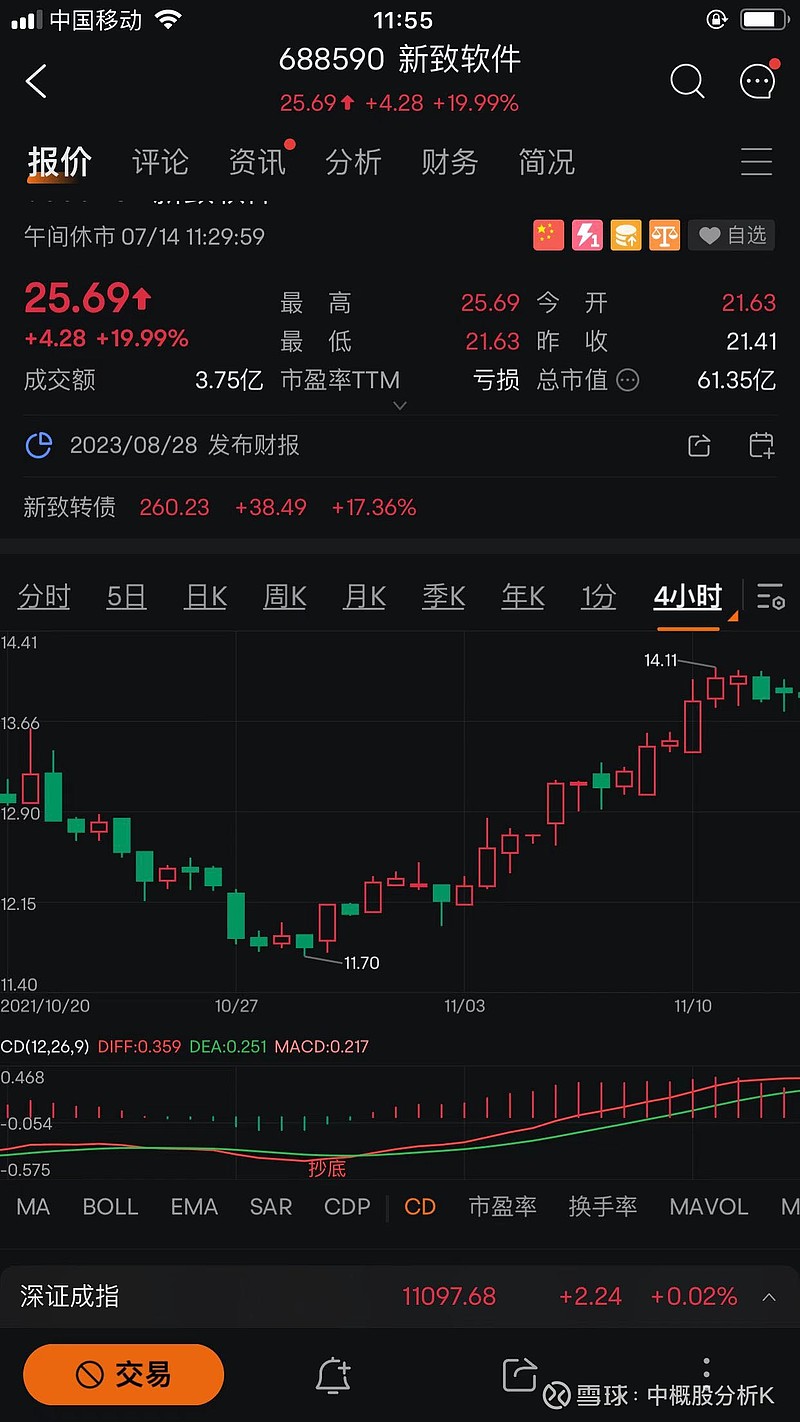Tap the stock title 688590 新致软件
800x1422 pixels.
point(400,60)
